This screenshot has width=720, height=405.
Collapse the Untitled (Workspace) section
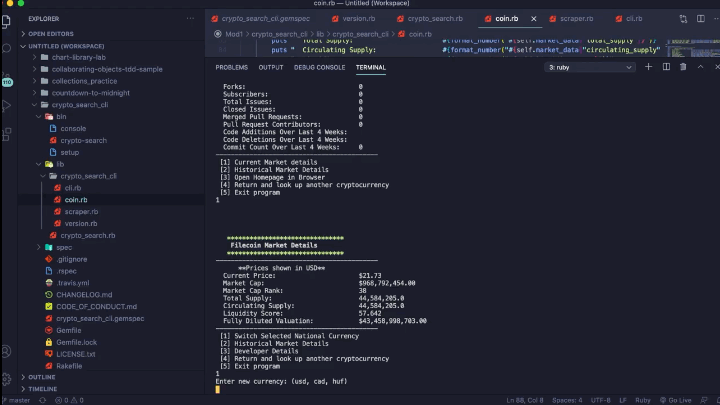point(66,46)
